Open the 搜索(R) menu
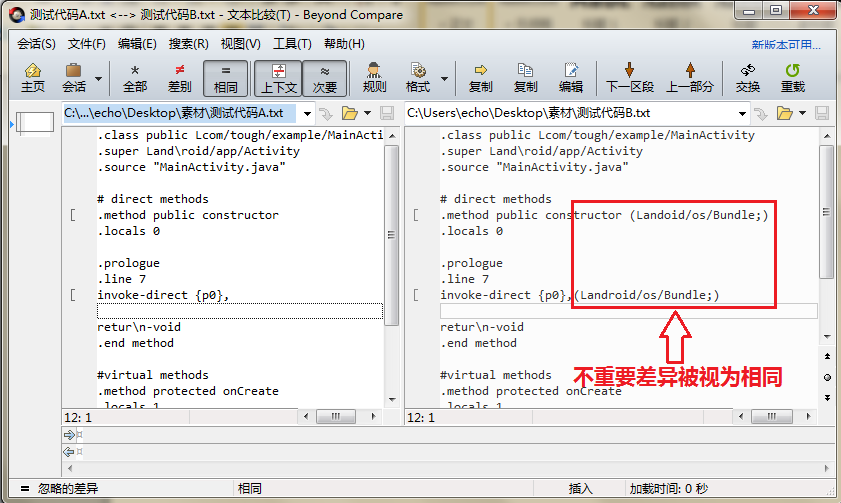The width and height of the screenshot is (841, 503). click(x=188, y=44)
